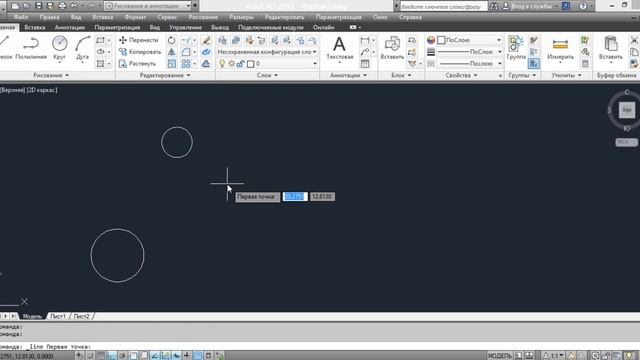Click the Explode tool icon

coord(207,52)
